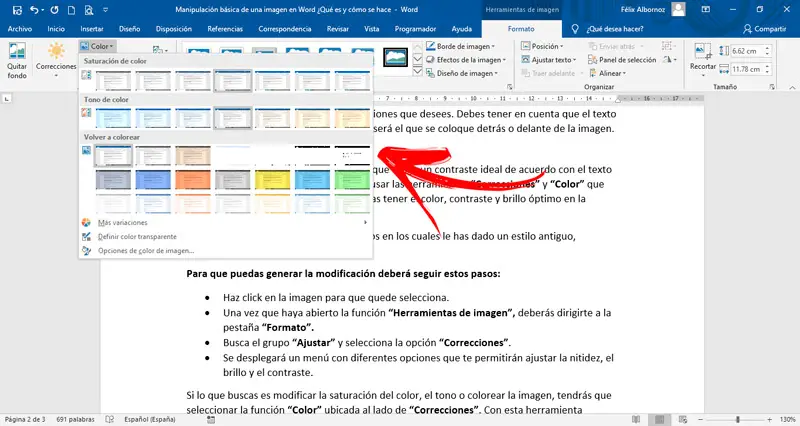Open the Panel de selección
Image resolution: width=800 pixels, height=426 pixels.
coord(622,60)
